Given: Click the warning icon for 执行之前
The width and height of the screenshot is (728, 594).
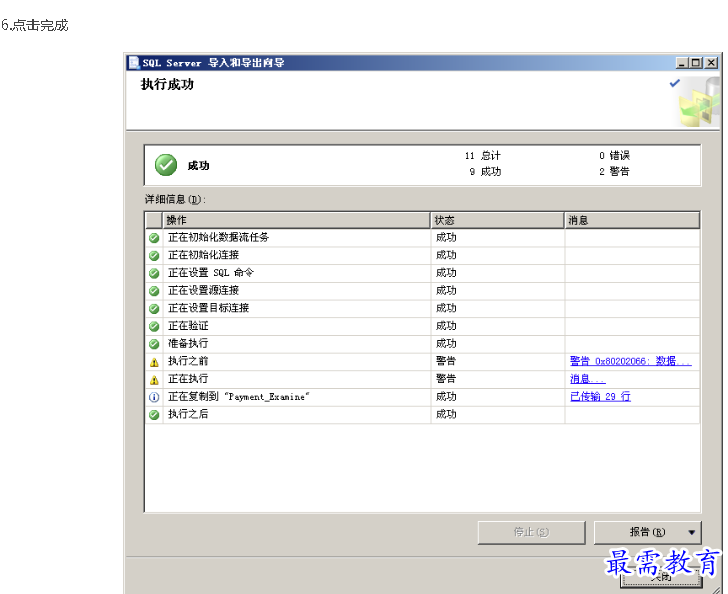Looking at the screenshot, I should pos(154,362).
